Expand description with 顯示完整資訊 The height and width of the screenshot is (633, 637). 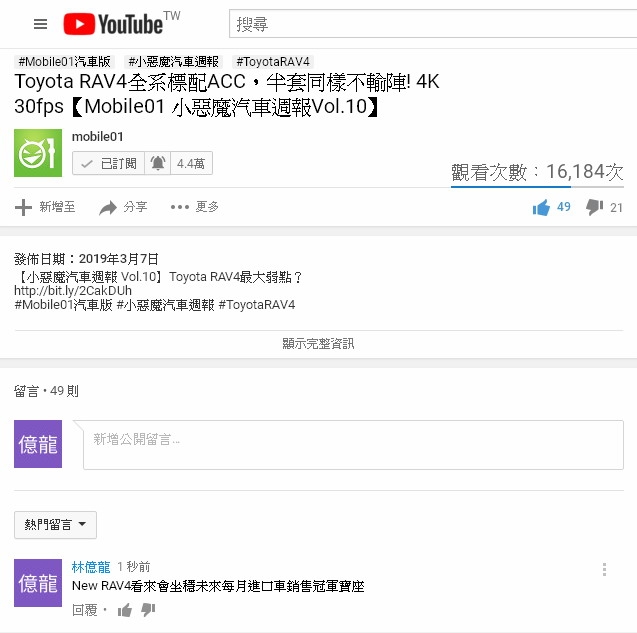[318, 344]
